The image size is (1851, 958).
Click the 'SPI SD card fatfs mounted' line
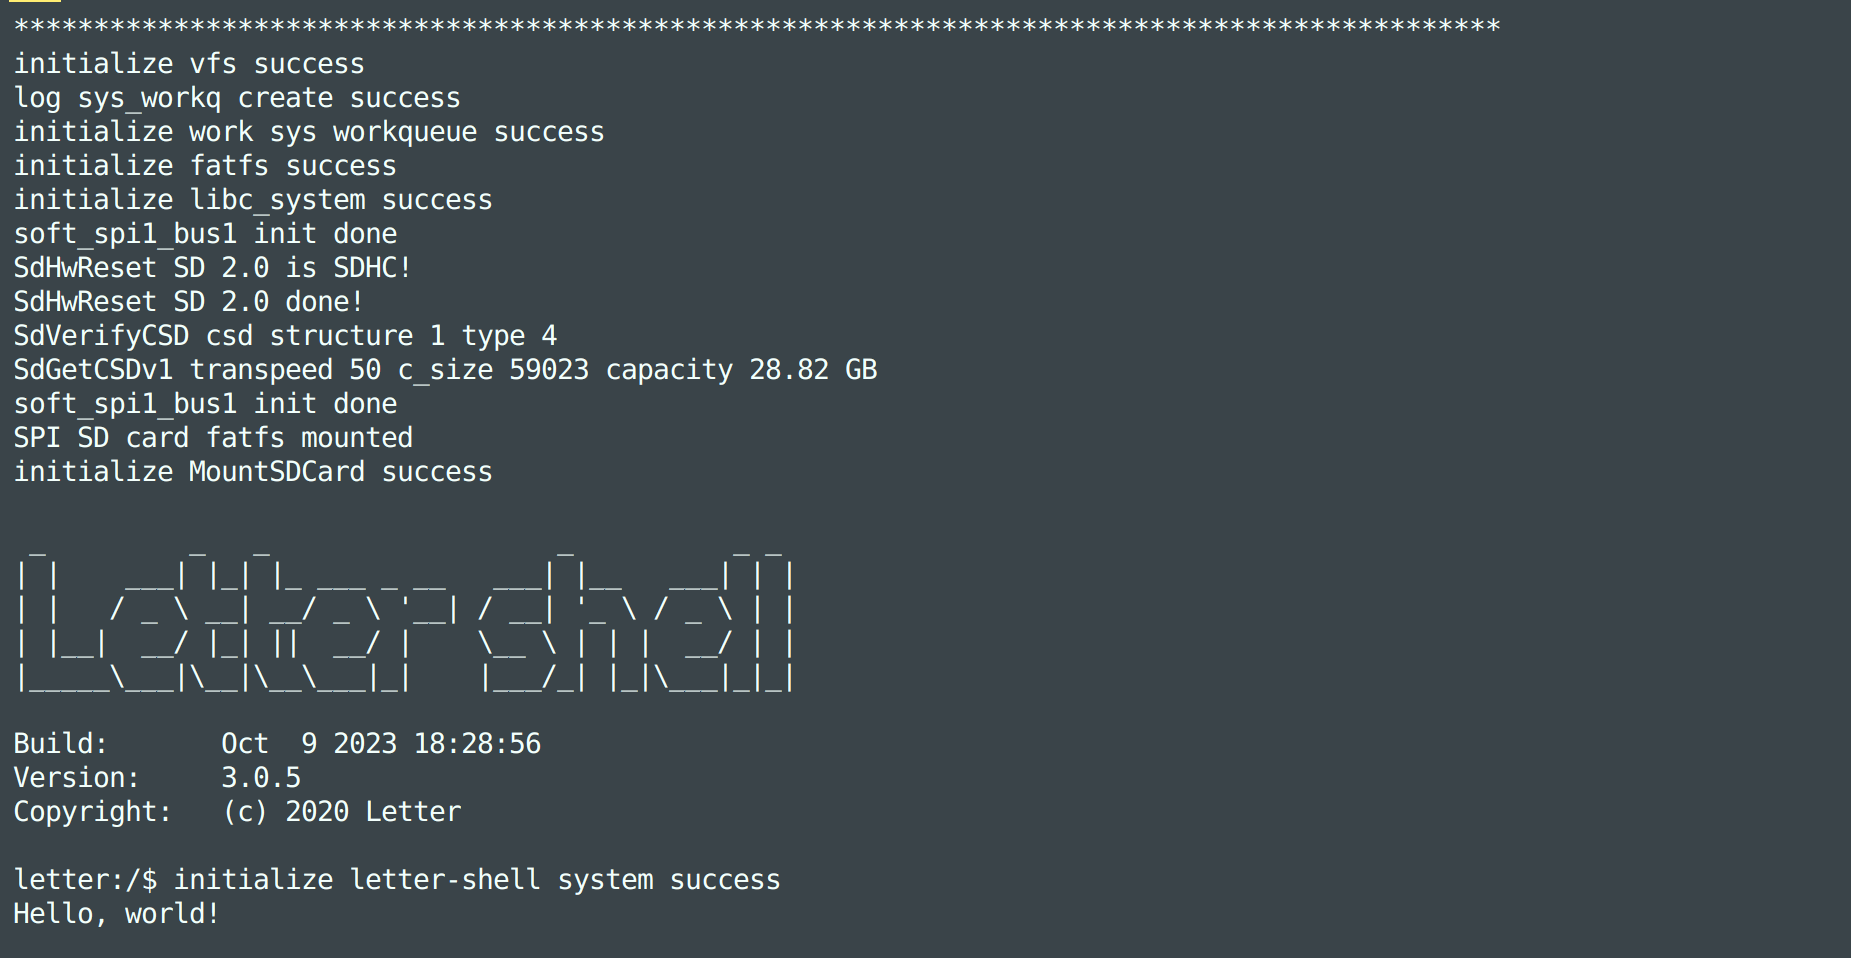pos(213,438)
